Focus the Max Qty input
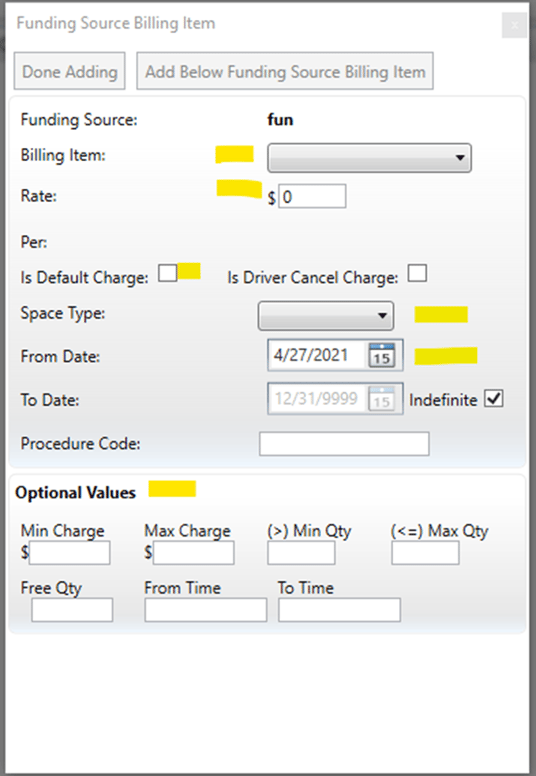This screenshot has width=536, height=776. pyautogui.click(x=425, y=553)
